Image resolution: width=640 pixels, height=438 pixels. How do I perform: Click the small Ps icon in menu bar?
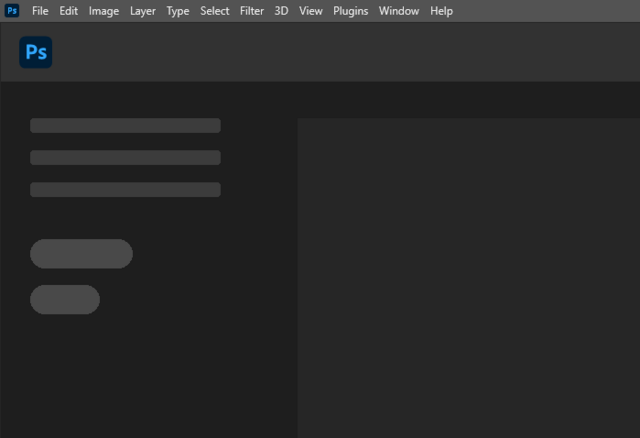pyautogui.click(x=12, y=11)
